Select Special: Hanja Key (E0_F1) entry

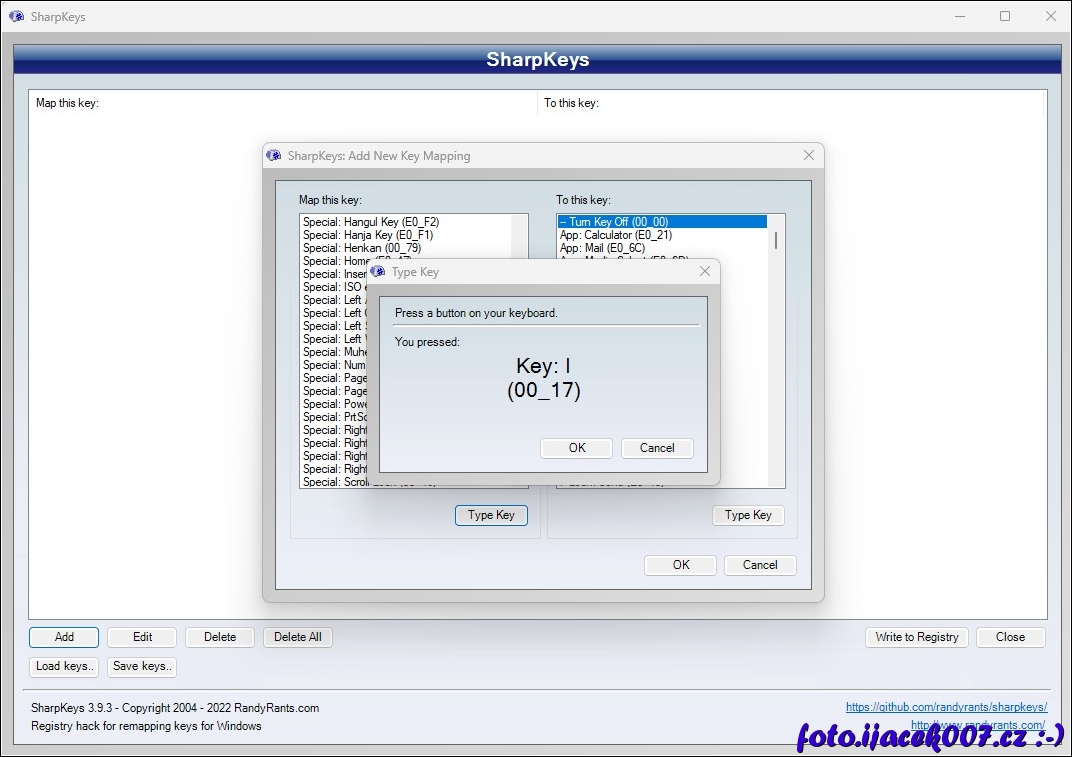pyautogui.click(x=368, y=235)
